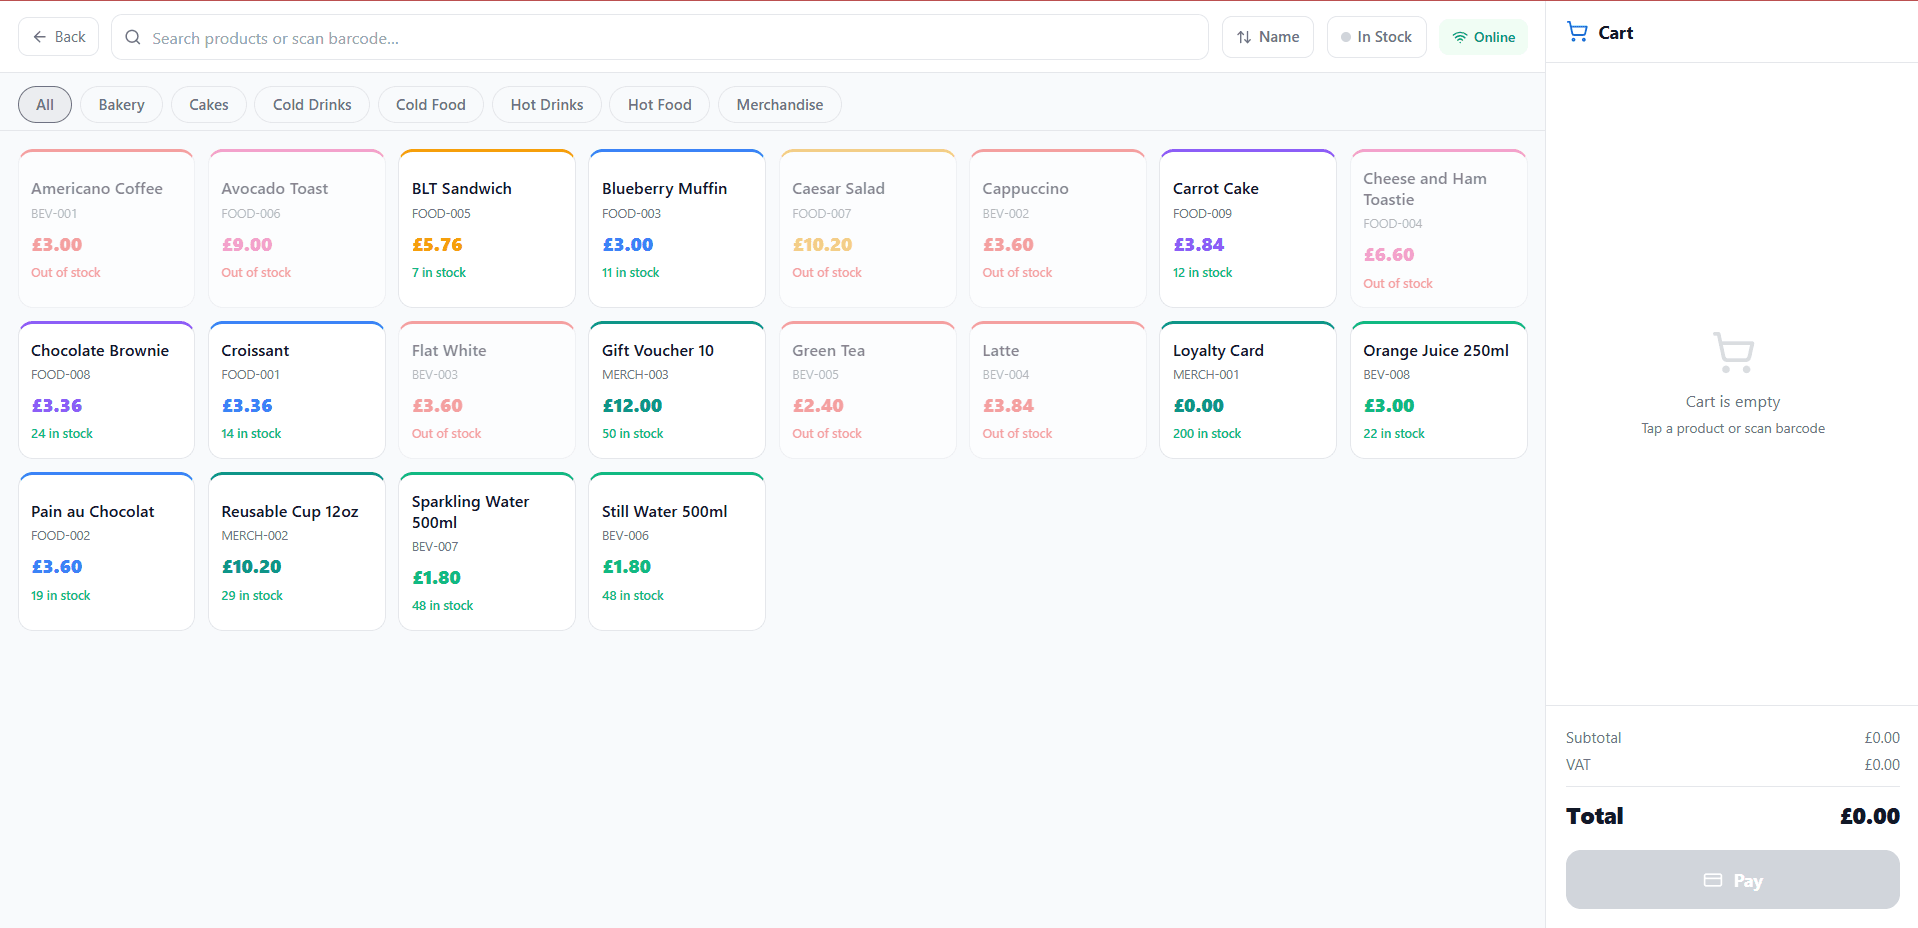
Task: Select the All category tab
Action: pyautogui.click(x=45, y=104)
